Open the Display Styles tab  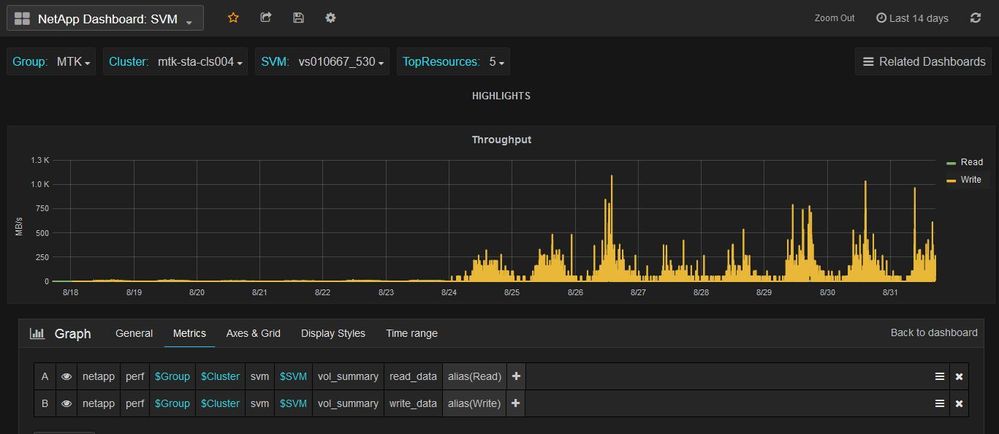pos(333,333)
